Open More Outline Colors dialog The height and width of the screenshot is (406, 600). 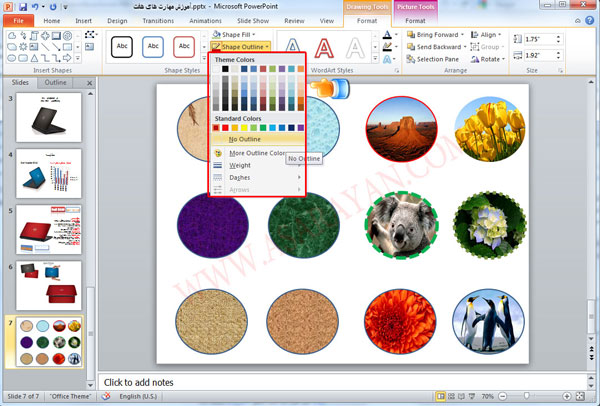tap(256, 153)
